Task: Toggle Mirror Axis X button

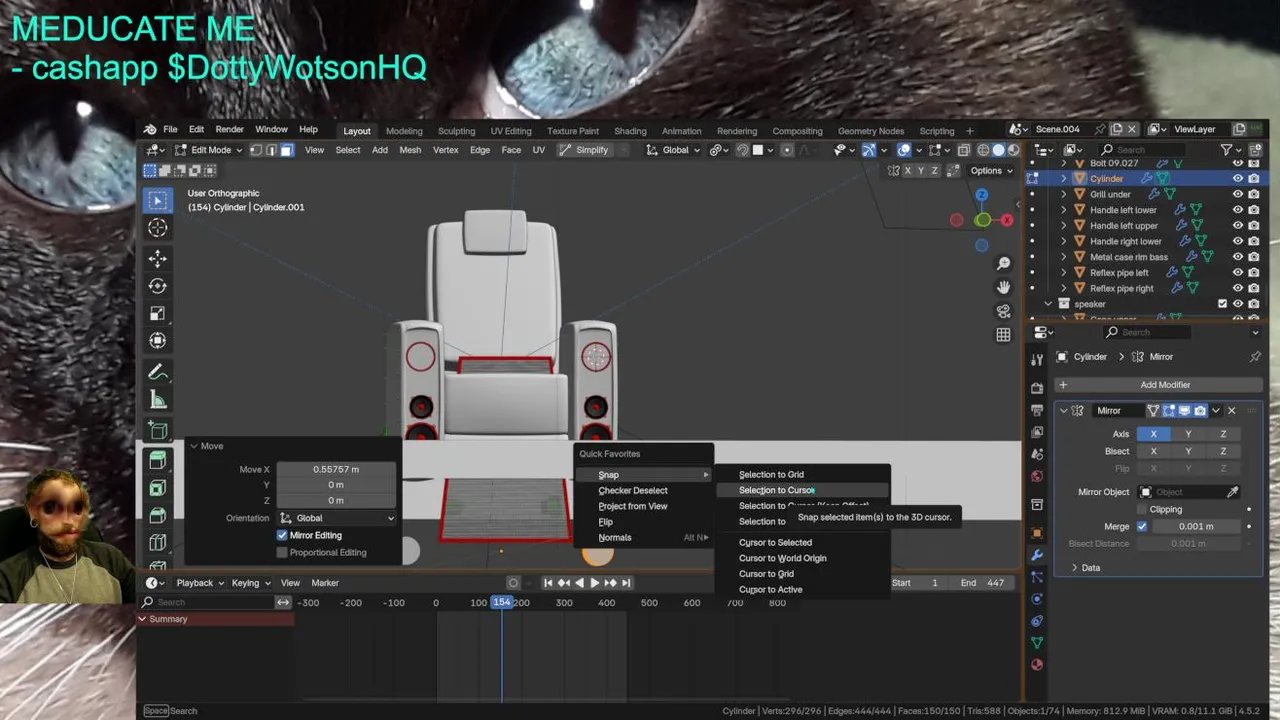Action: pos(1153,434)
